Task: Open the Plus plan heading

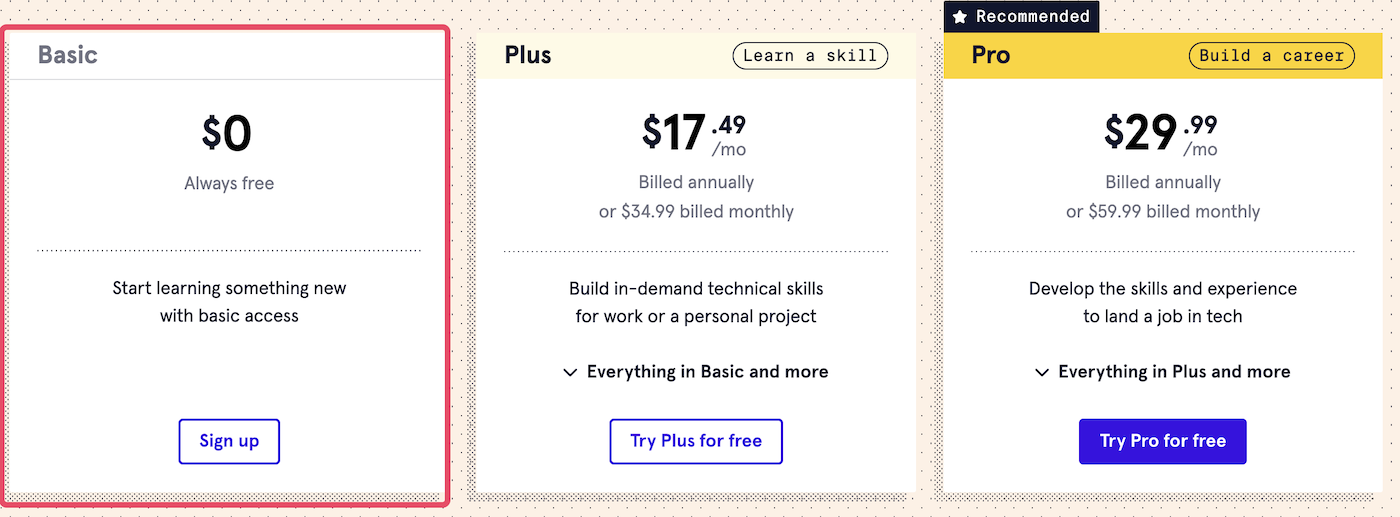Action: tap(528, 54)
